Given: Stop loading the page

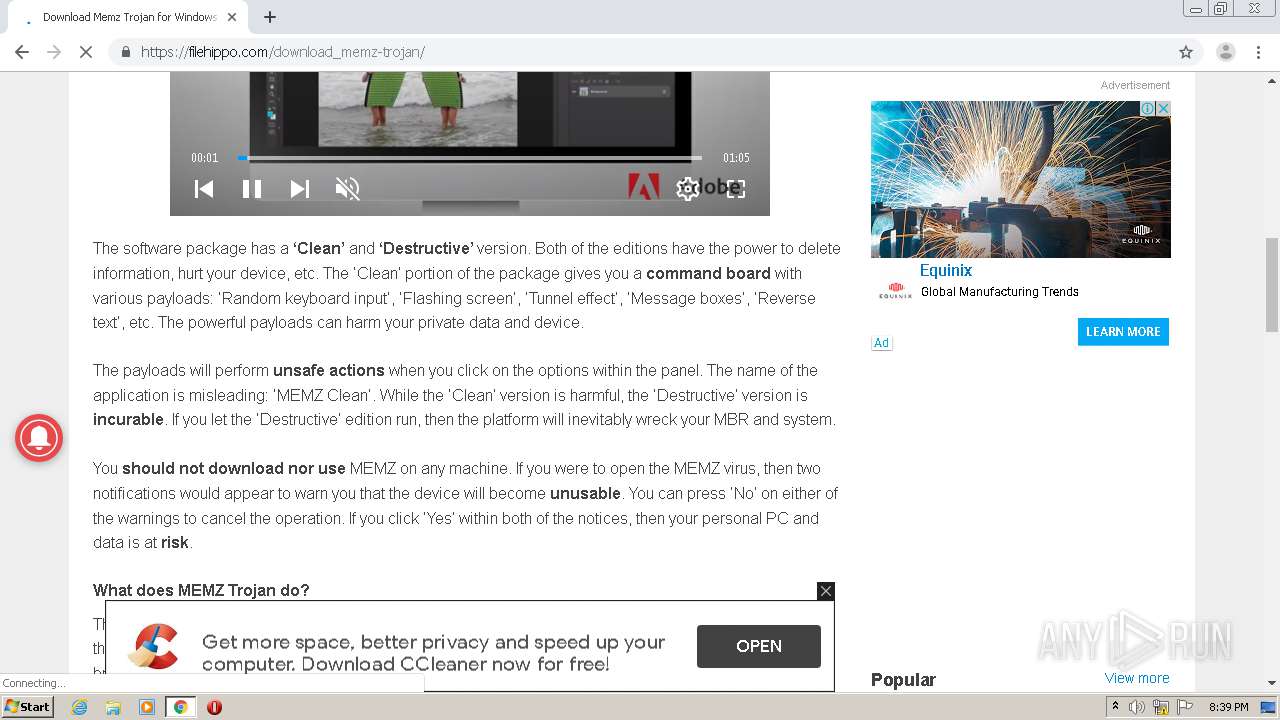Looking at the screenshot, I should tap(86, 52).
